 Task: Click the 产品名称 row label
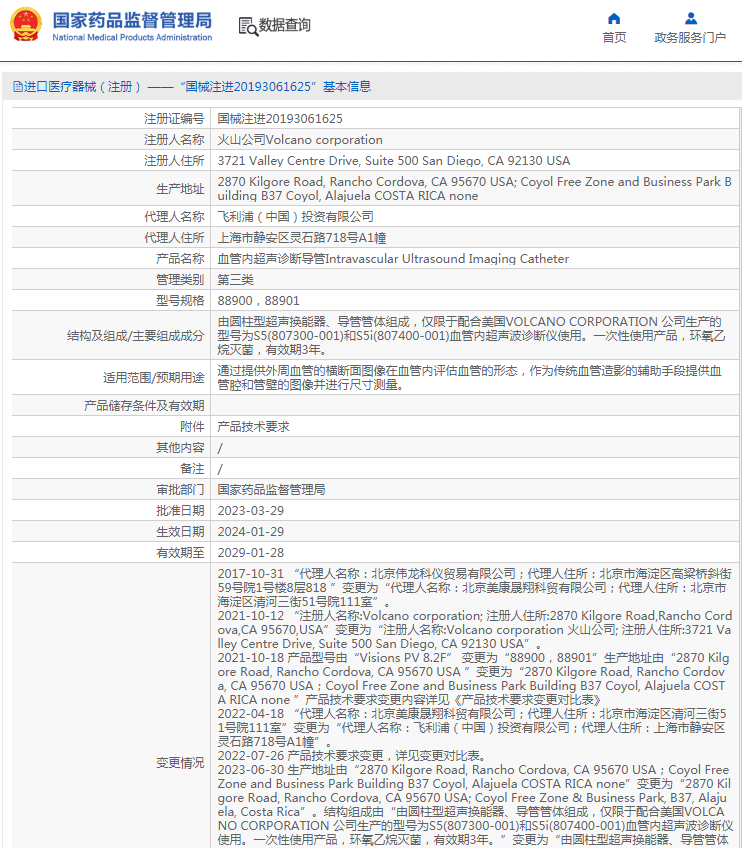(x=180, y=259)
